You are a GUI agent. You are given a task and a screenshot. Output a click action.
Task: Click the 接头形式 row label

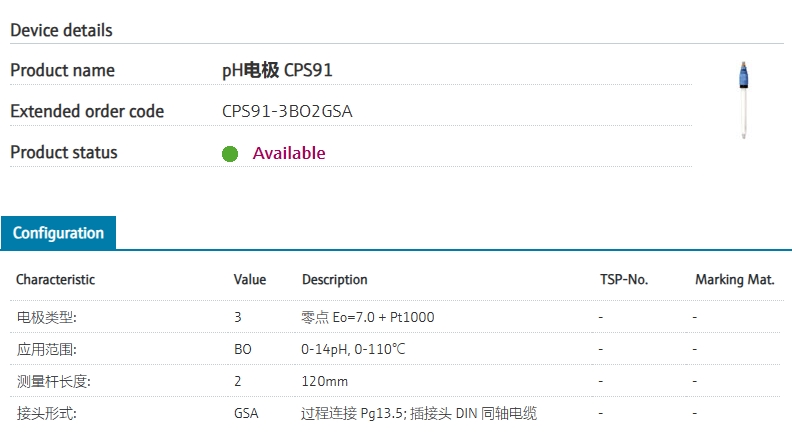46,413
